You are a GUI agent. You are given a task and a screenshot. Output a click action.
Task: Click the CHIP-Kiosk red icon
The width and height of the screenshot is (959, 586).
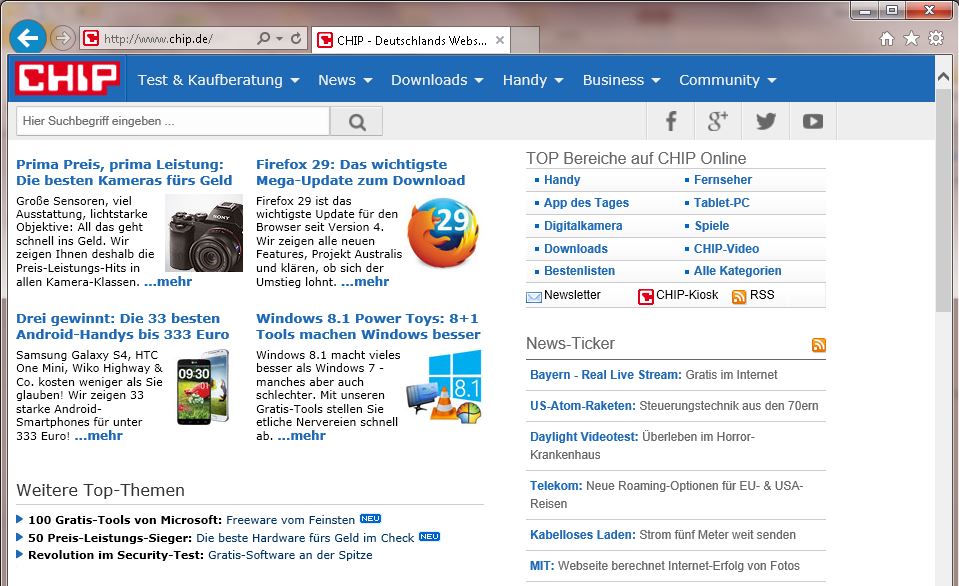(x=646, y=297)
